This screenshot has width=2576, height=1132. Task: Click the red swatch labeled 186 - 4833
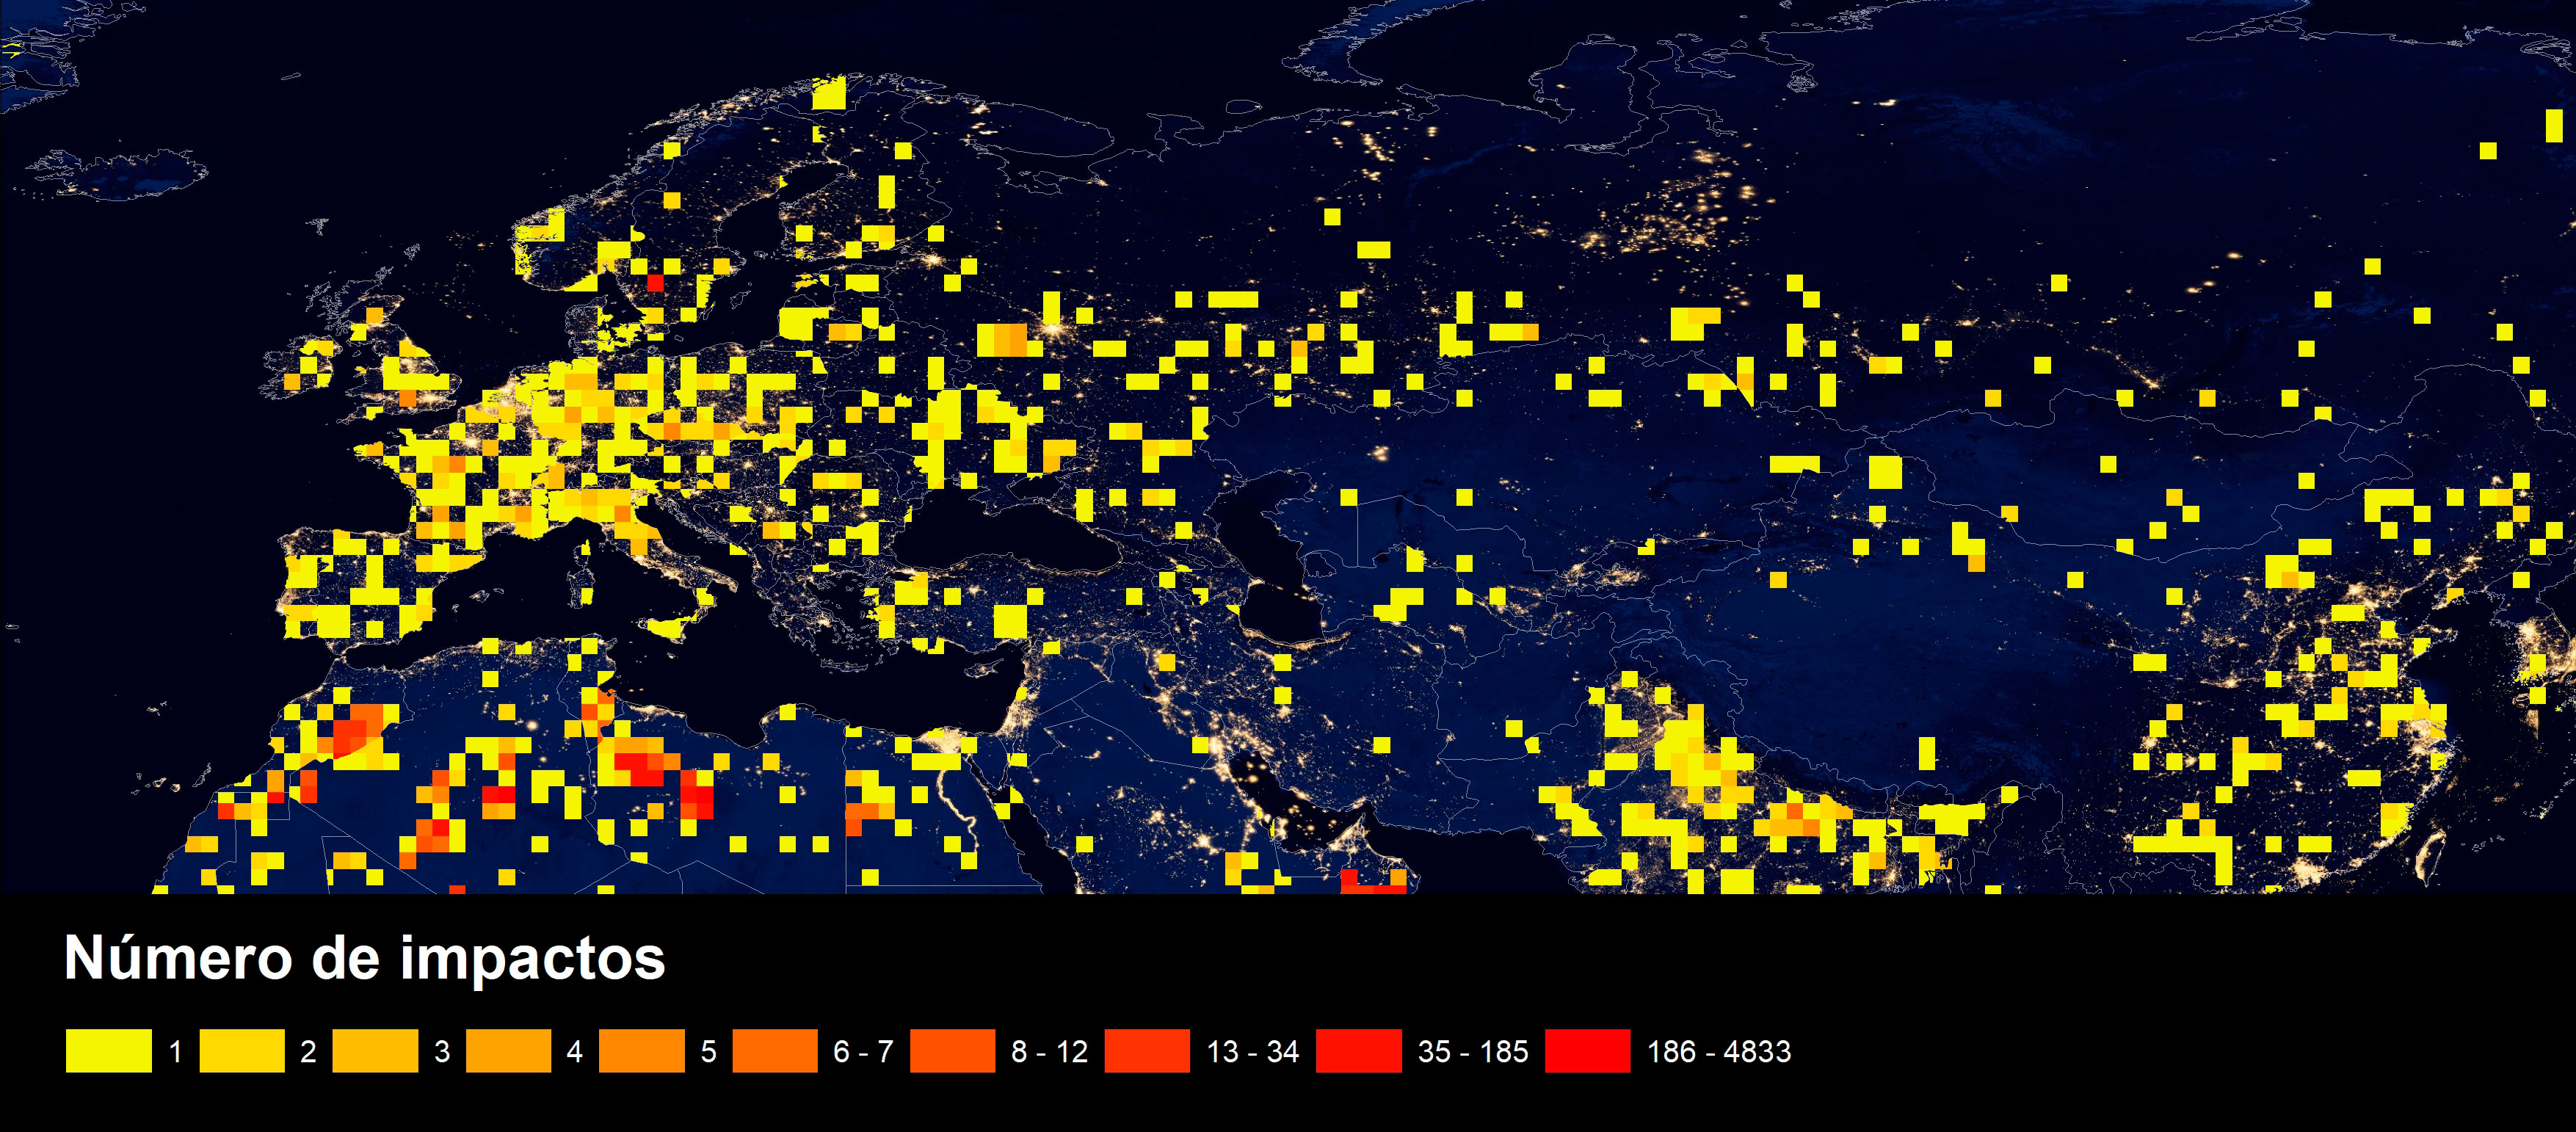(1587, 1051)
